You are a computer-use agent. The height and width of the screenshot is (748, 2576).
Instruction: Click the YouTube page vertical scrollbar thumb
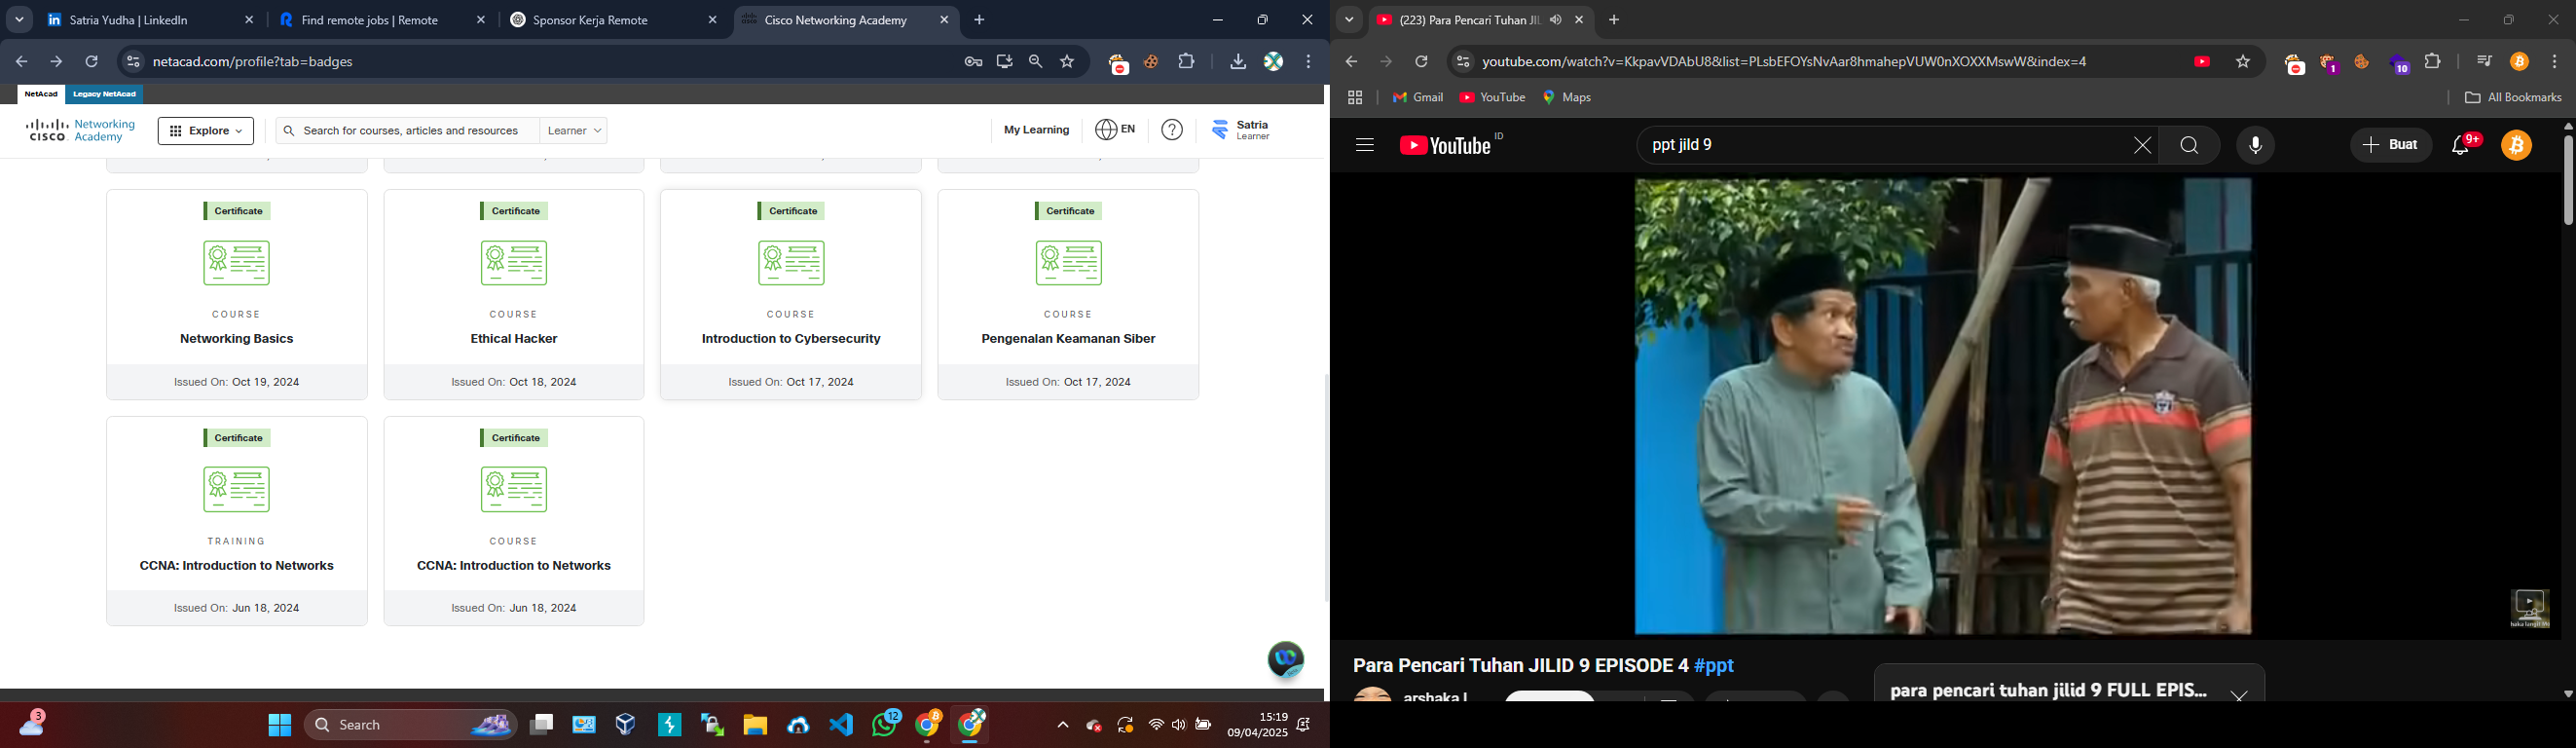point(2567,180)
